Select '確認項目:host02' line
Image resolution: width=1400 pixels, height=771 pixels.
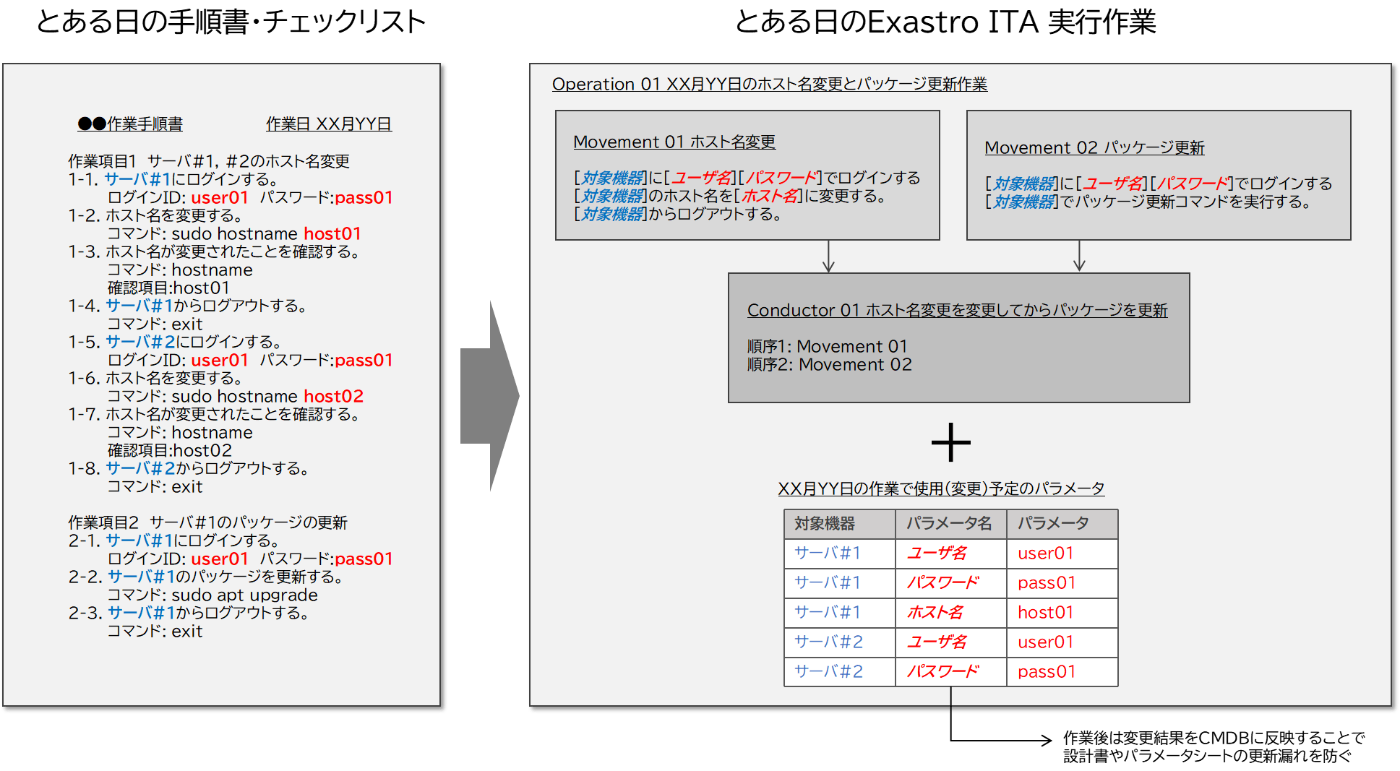coord(170,451)
